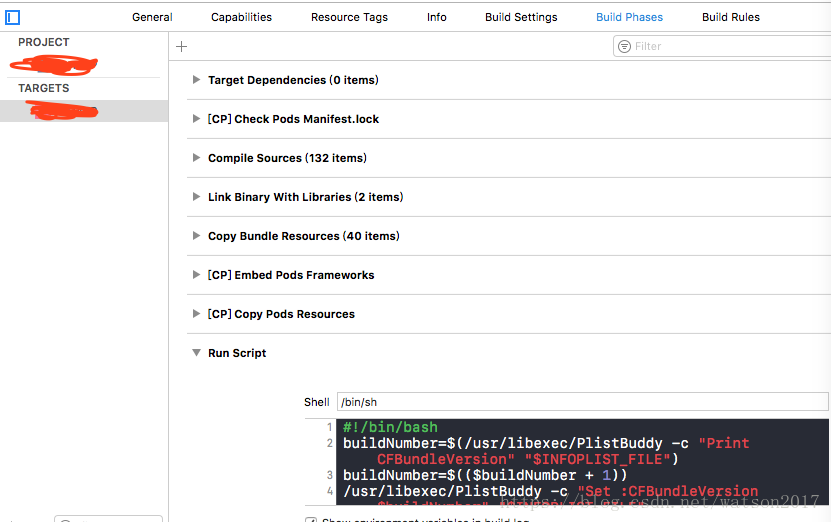Open the General tab
Viewport: 831px width, 522px height.
(x=152, y=17)
